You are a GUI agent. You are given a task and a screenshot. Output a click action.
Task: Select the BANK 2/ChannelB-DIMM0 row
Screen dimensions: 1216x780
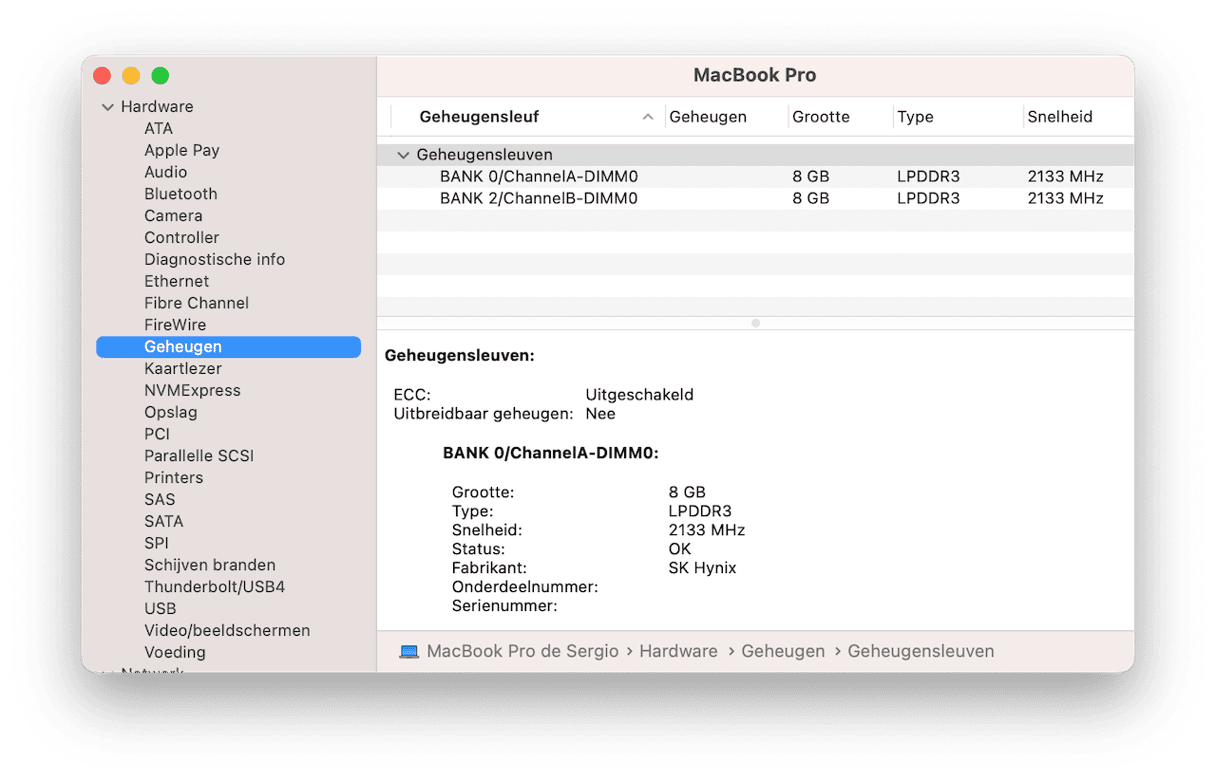(x=538, y=199)
